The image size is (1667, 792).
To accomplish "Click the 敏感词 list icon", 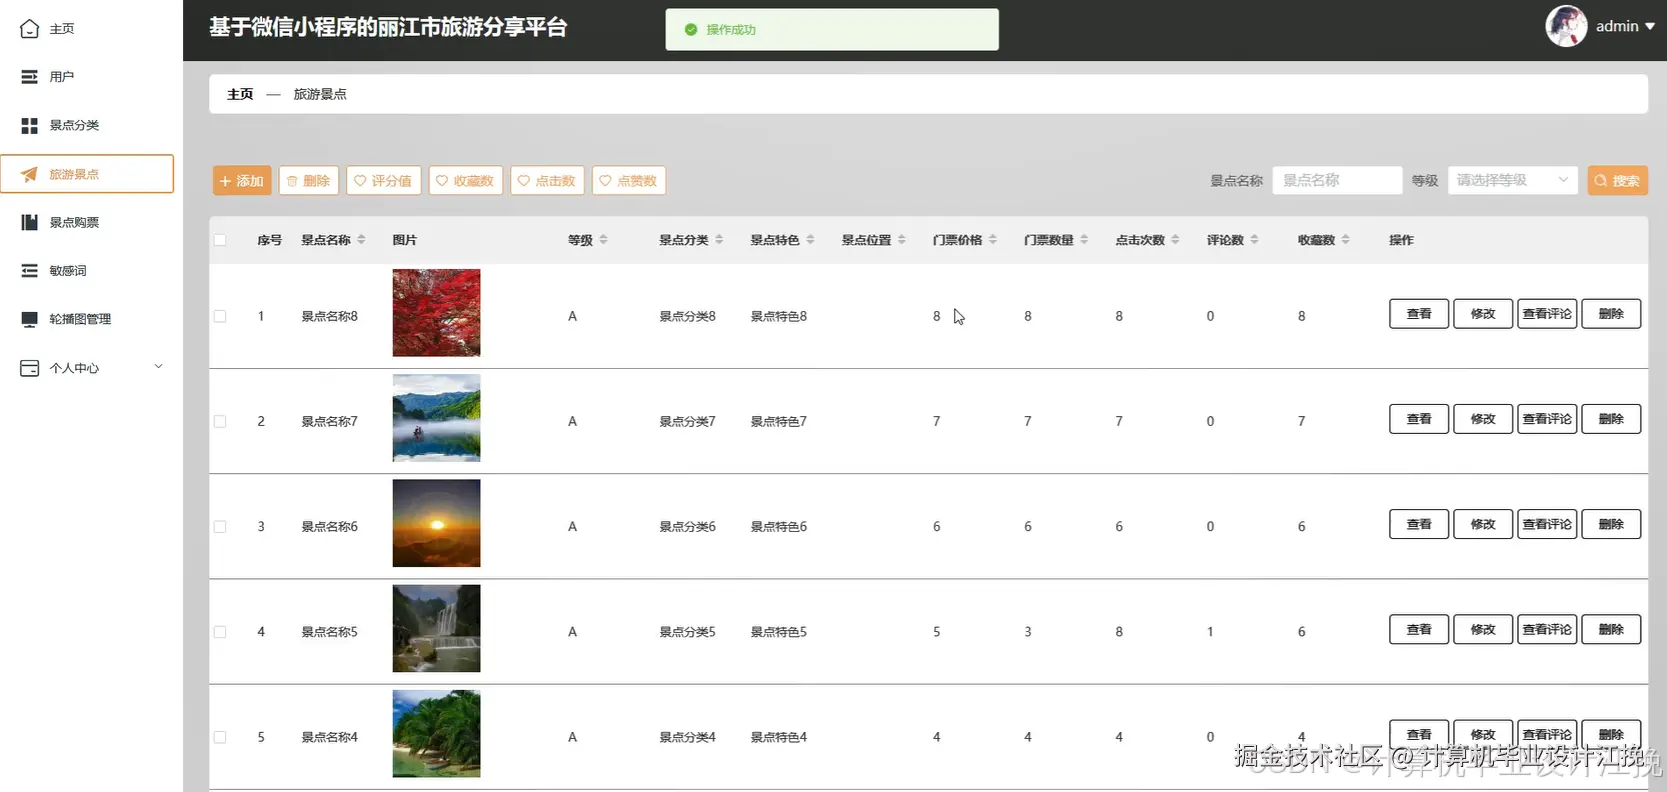I will coord(30,271).
